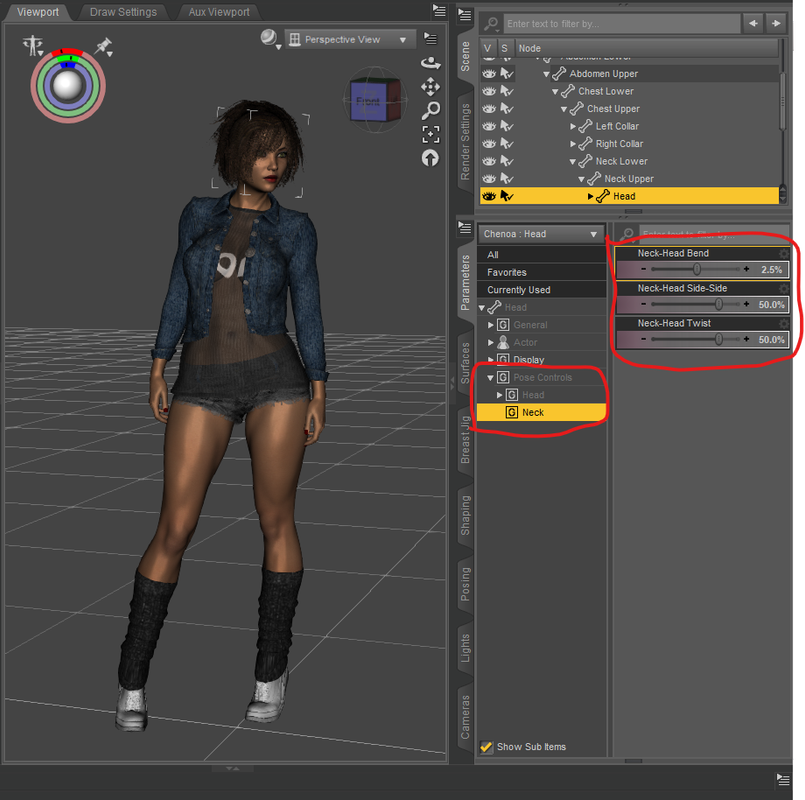
Task: Expand the General parameter group
Action: [x=490, y=325]
